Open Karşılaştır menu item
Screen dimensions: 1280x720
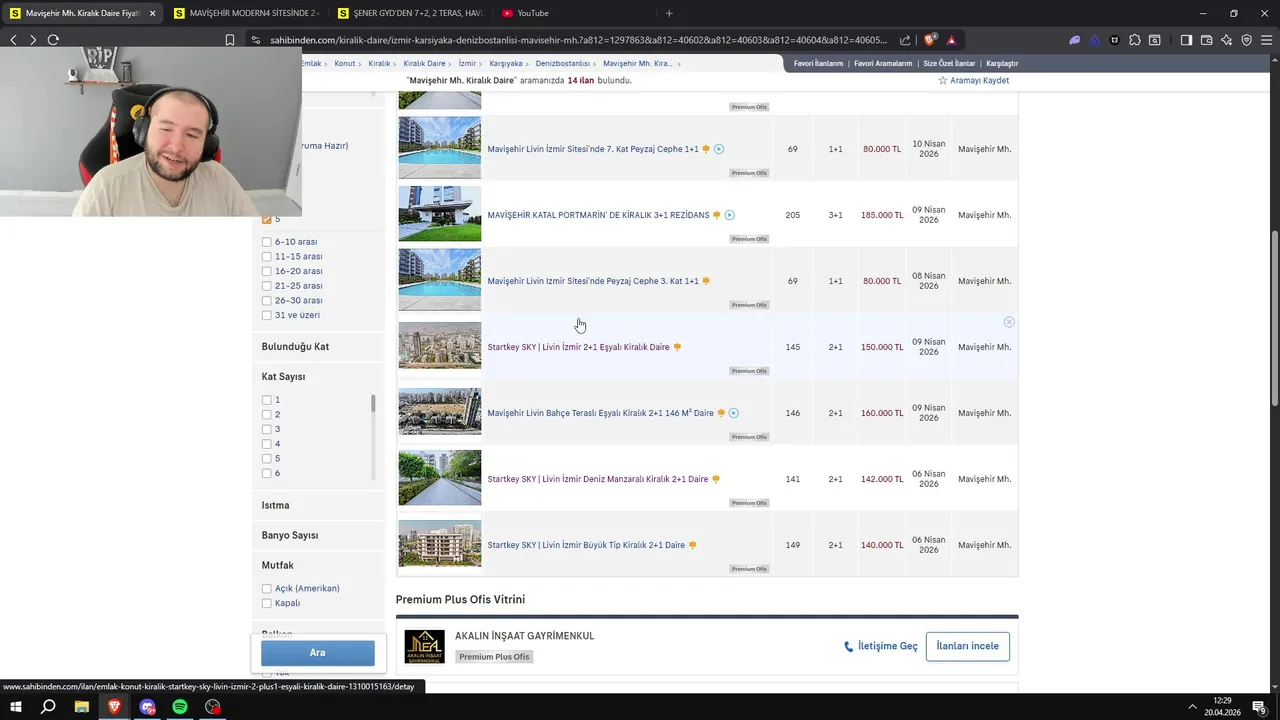(x=1002, y=64)
